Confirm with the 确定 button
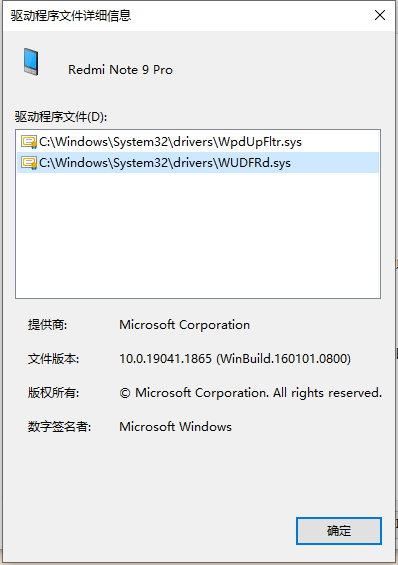The image size is (398, 565). pos(339,531)
